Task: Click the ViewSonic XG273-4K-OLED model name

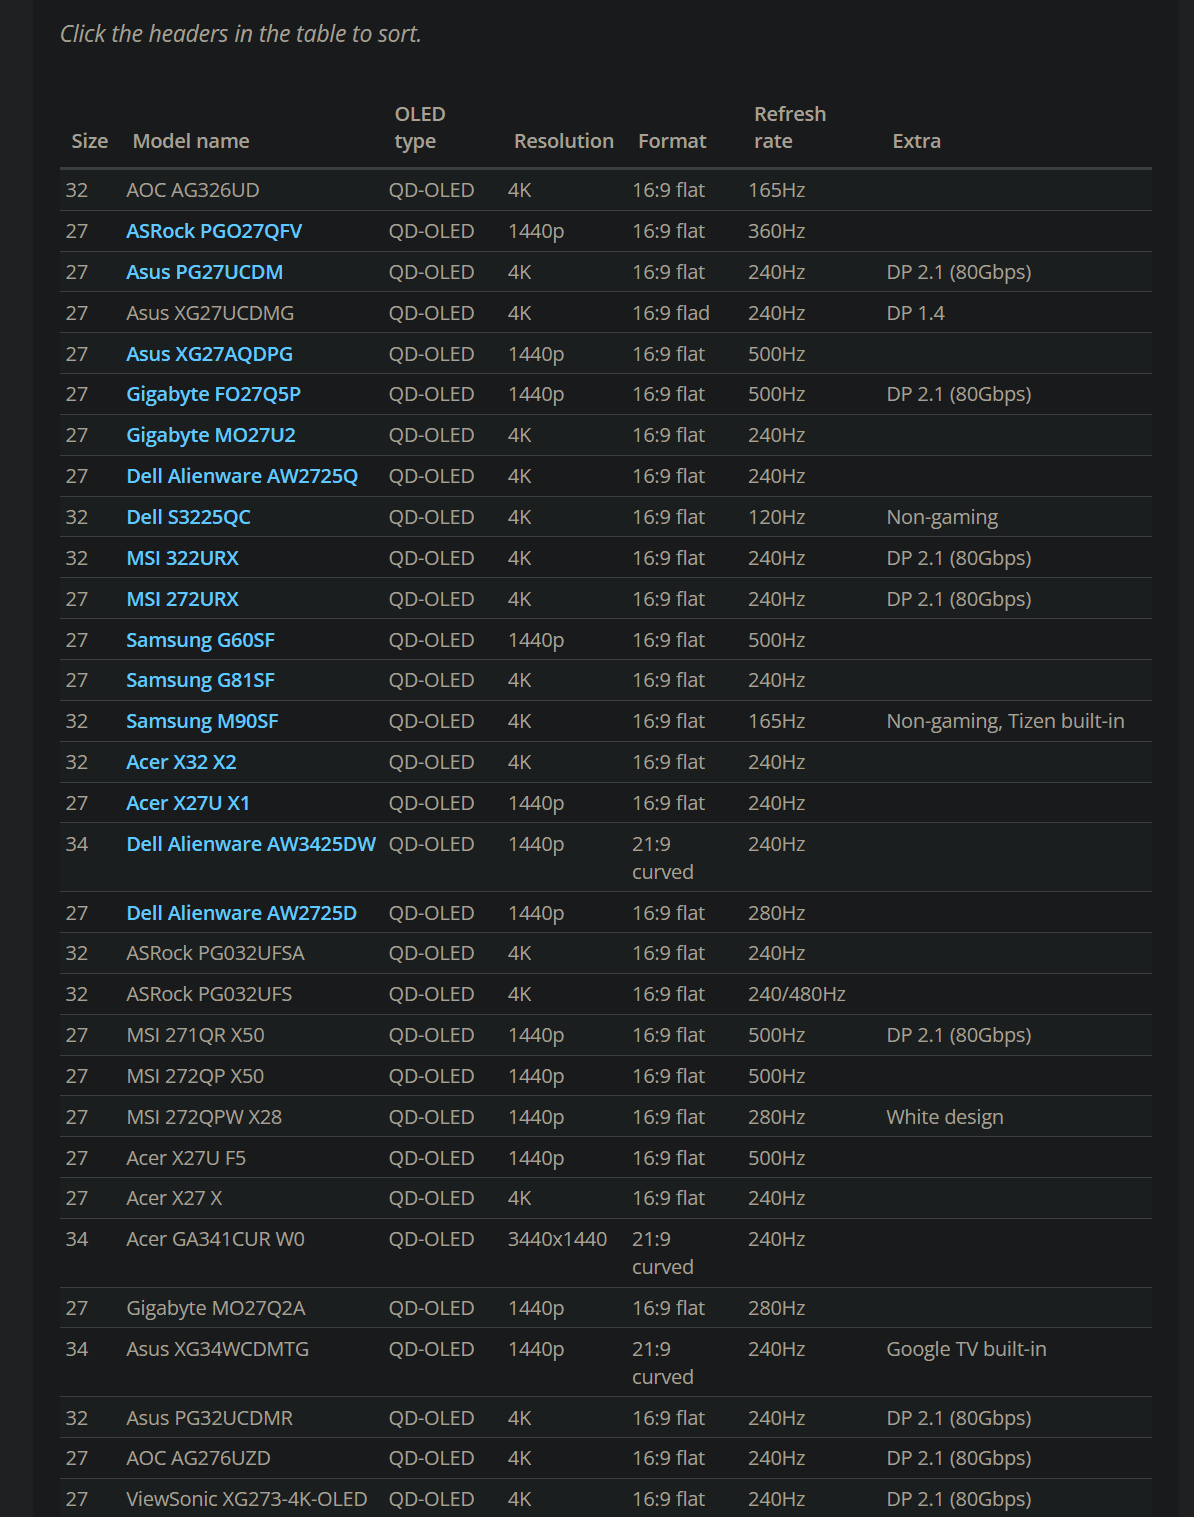Action: [247, 1499]
